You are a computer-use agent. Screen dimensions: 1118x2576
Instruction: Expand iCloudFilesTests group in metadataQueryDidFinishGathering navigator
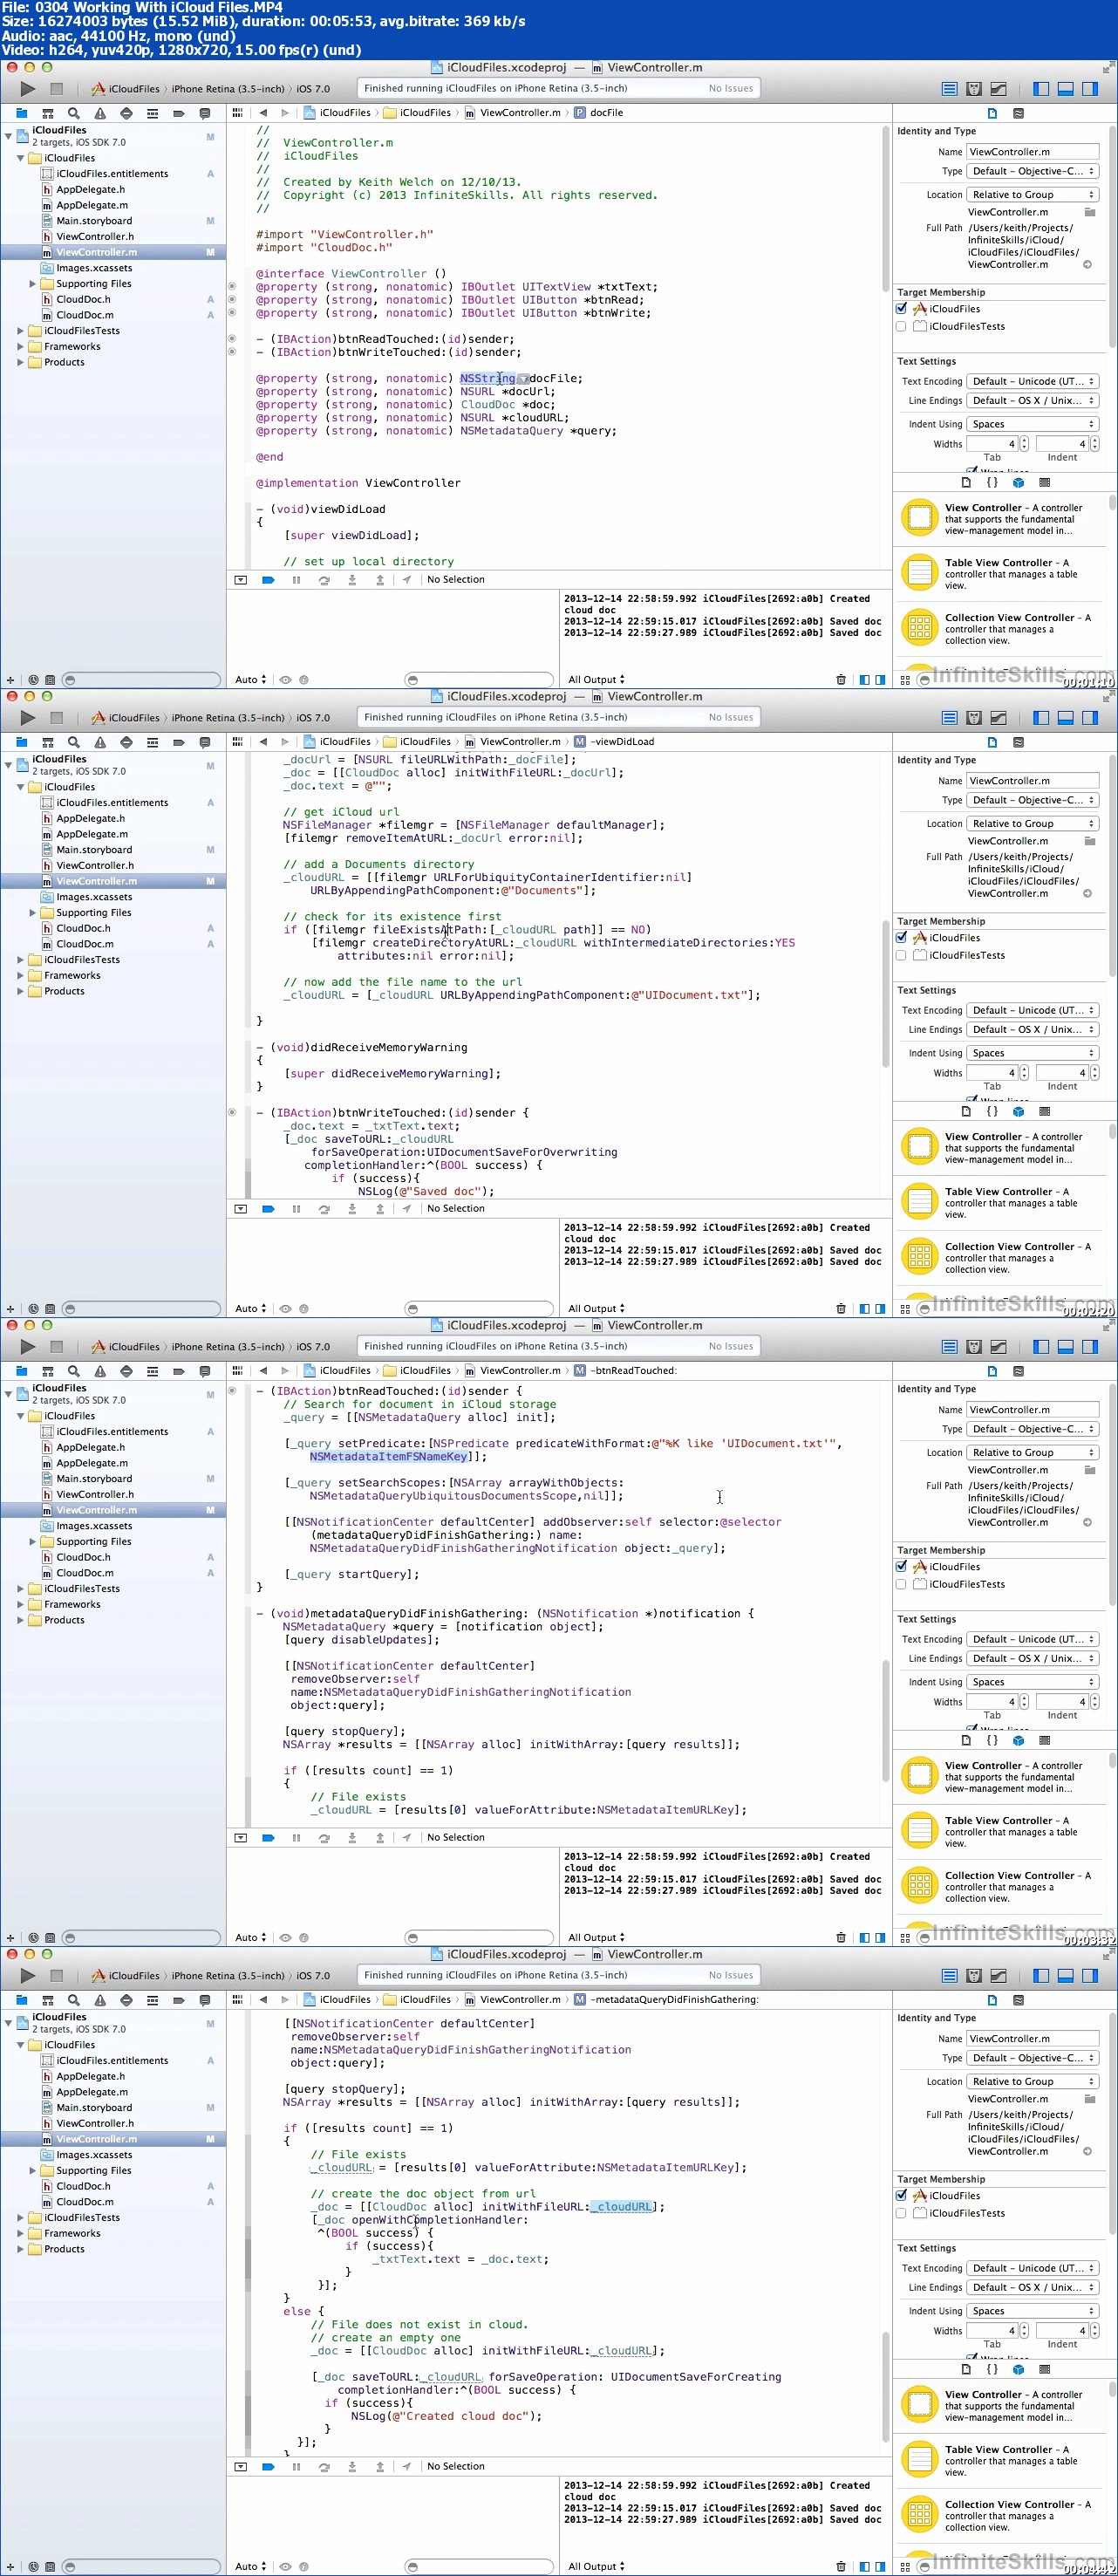coord(20,2218)
